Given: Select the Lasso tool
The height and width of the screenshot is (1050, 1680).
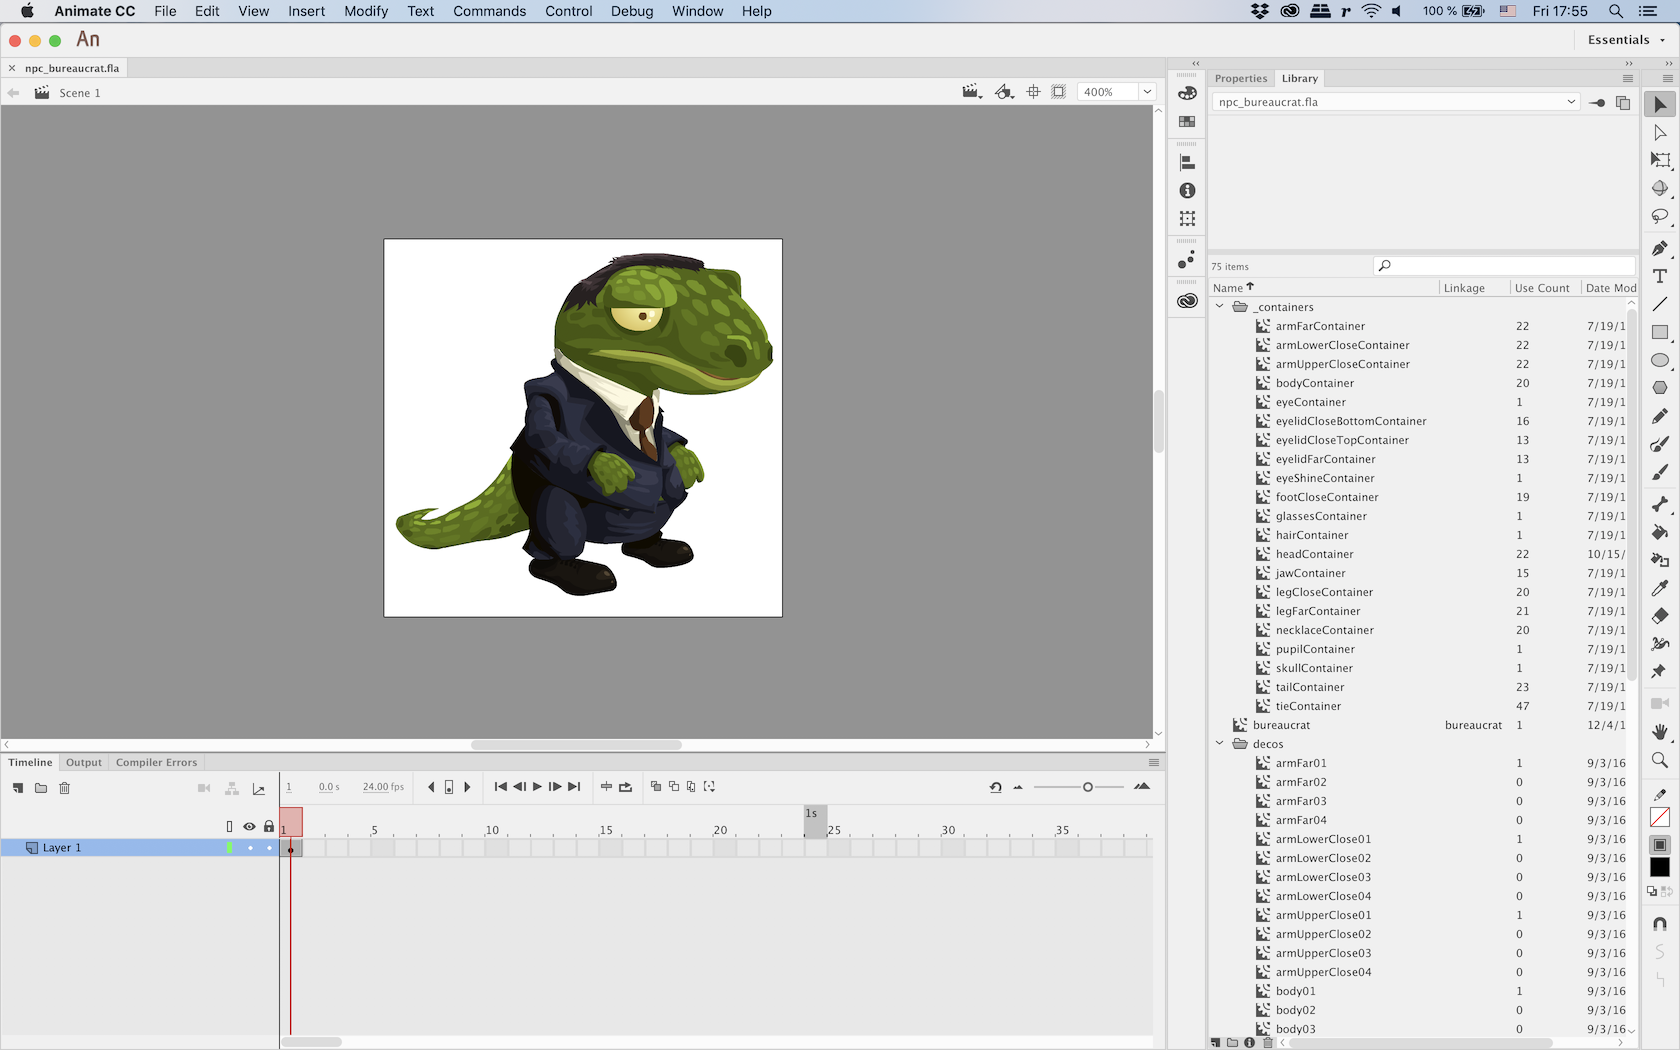Looking at the screenshot, I should click(1660, 216).
